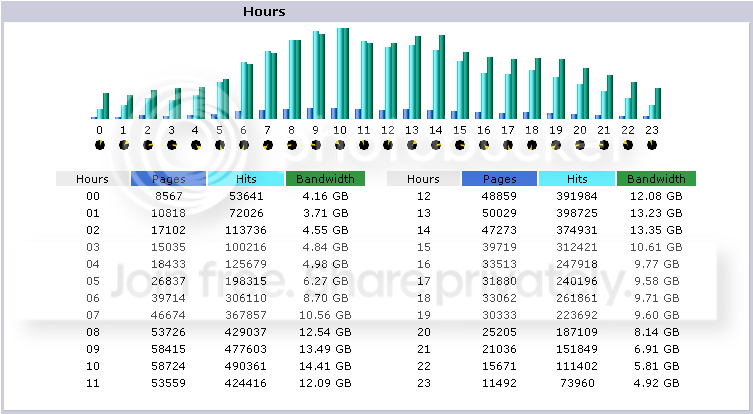Click the 398725 hits value for hour 13

[x=577, y=213]
